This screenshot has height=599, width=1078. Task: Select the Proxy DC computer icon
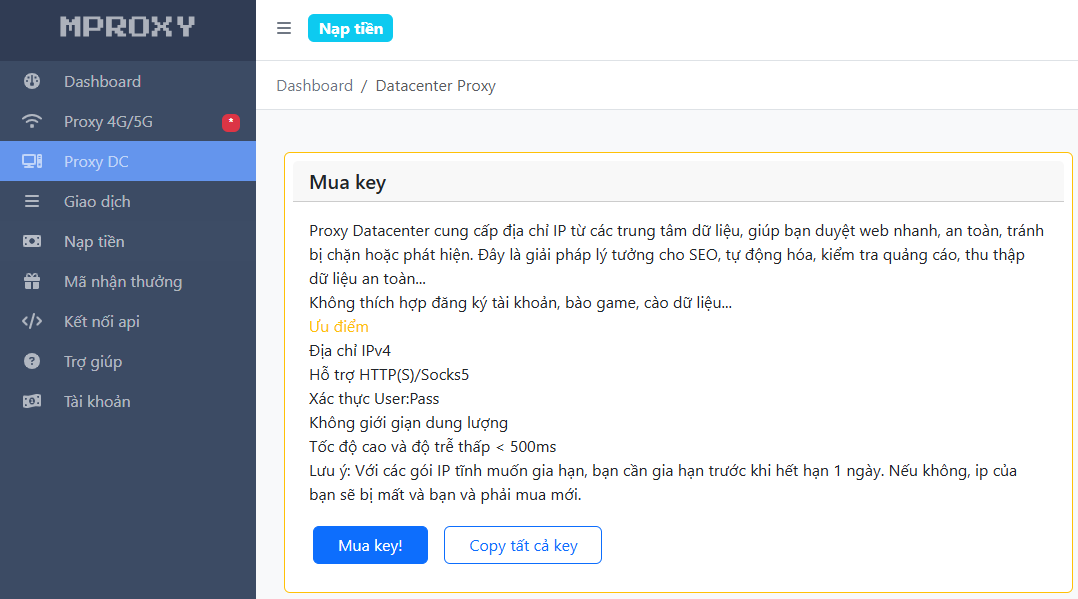tap(32, 162)
